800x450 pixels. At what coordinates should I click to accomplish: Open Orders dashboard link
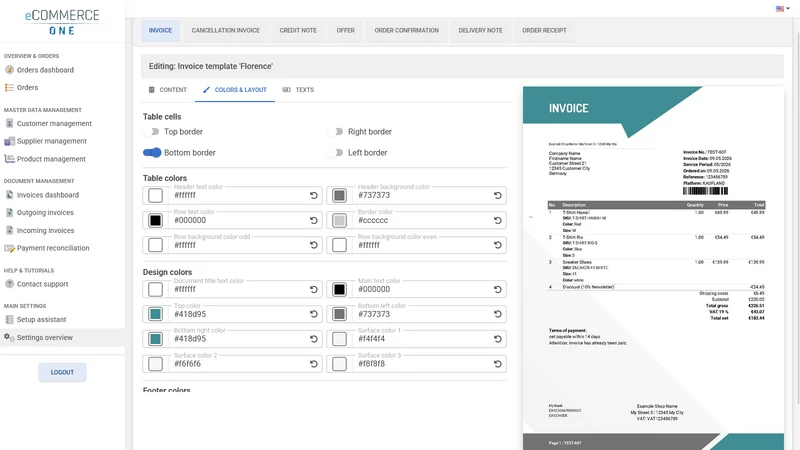45,70
